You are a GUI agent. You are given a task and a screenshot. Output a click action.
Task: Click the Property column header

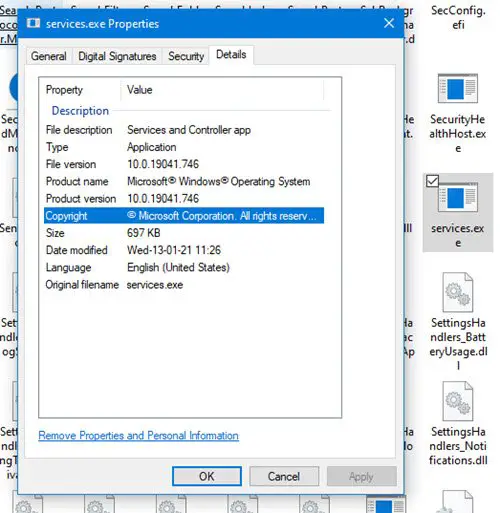pos(79,90)
